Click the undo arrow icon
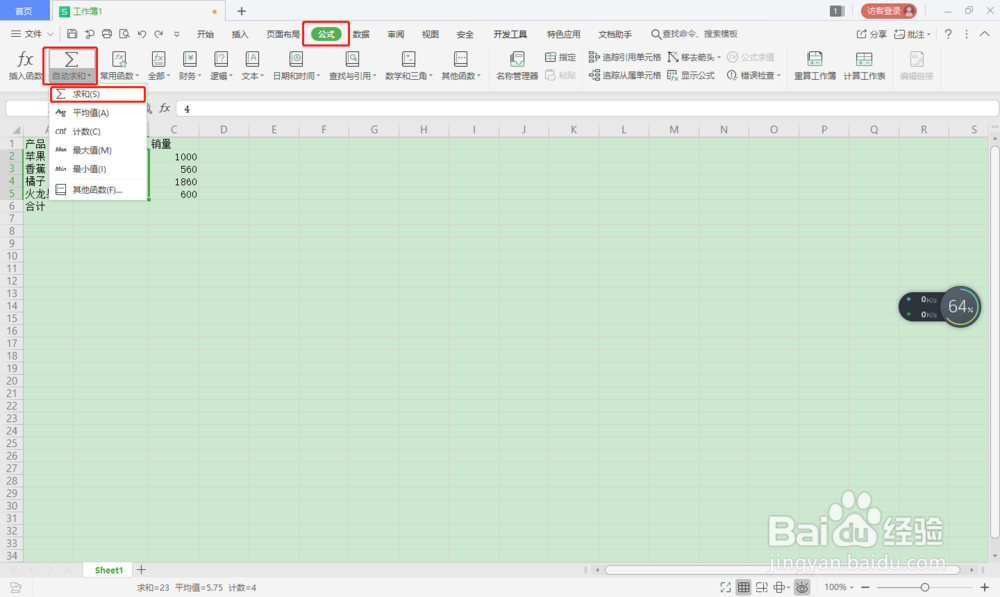This screenshot has height=597, width=1000. (142, 34)
